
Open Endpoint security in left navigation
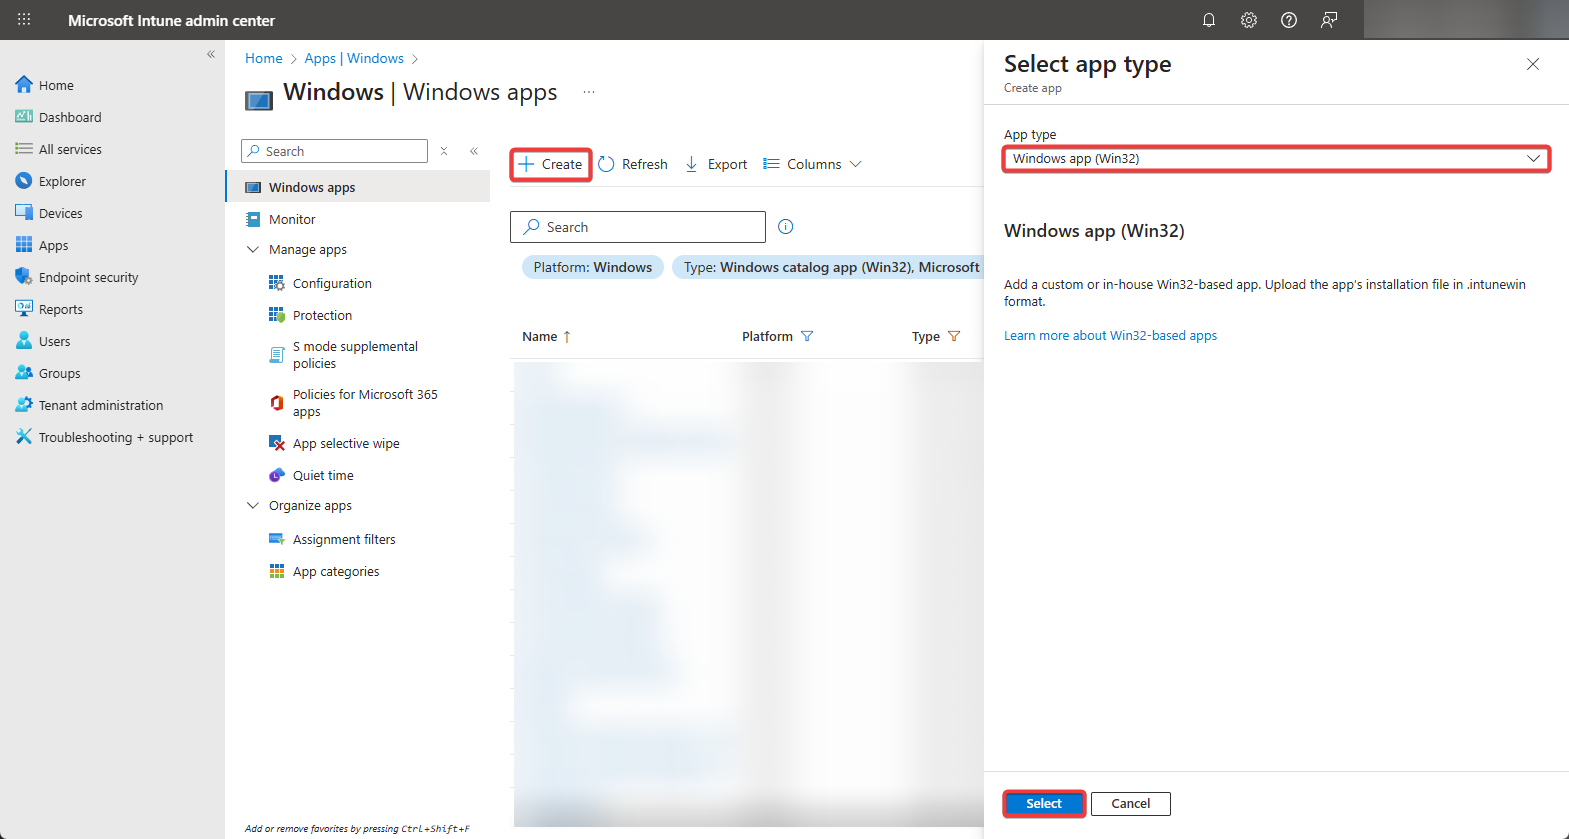(88, 278)
